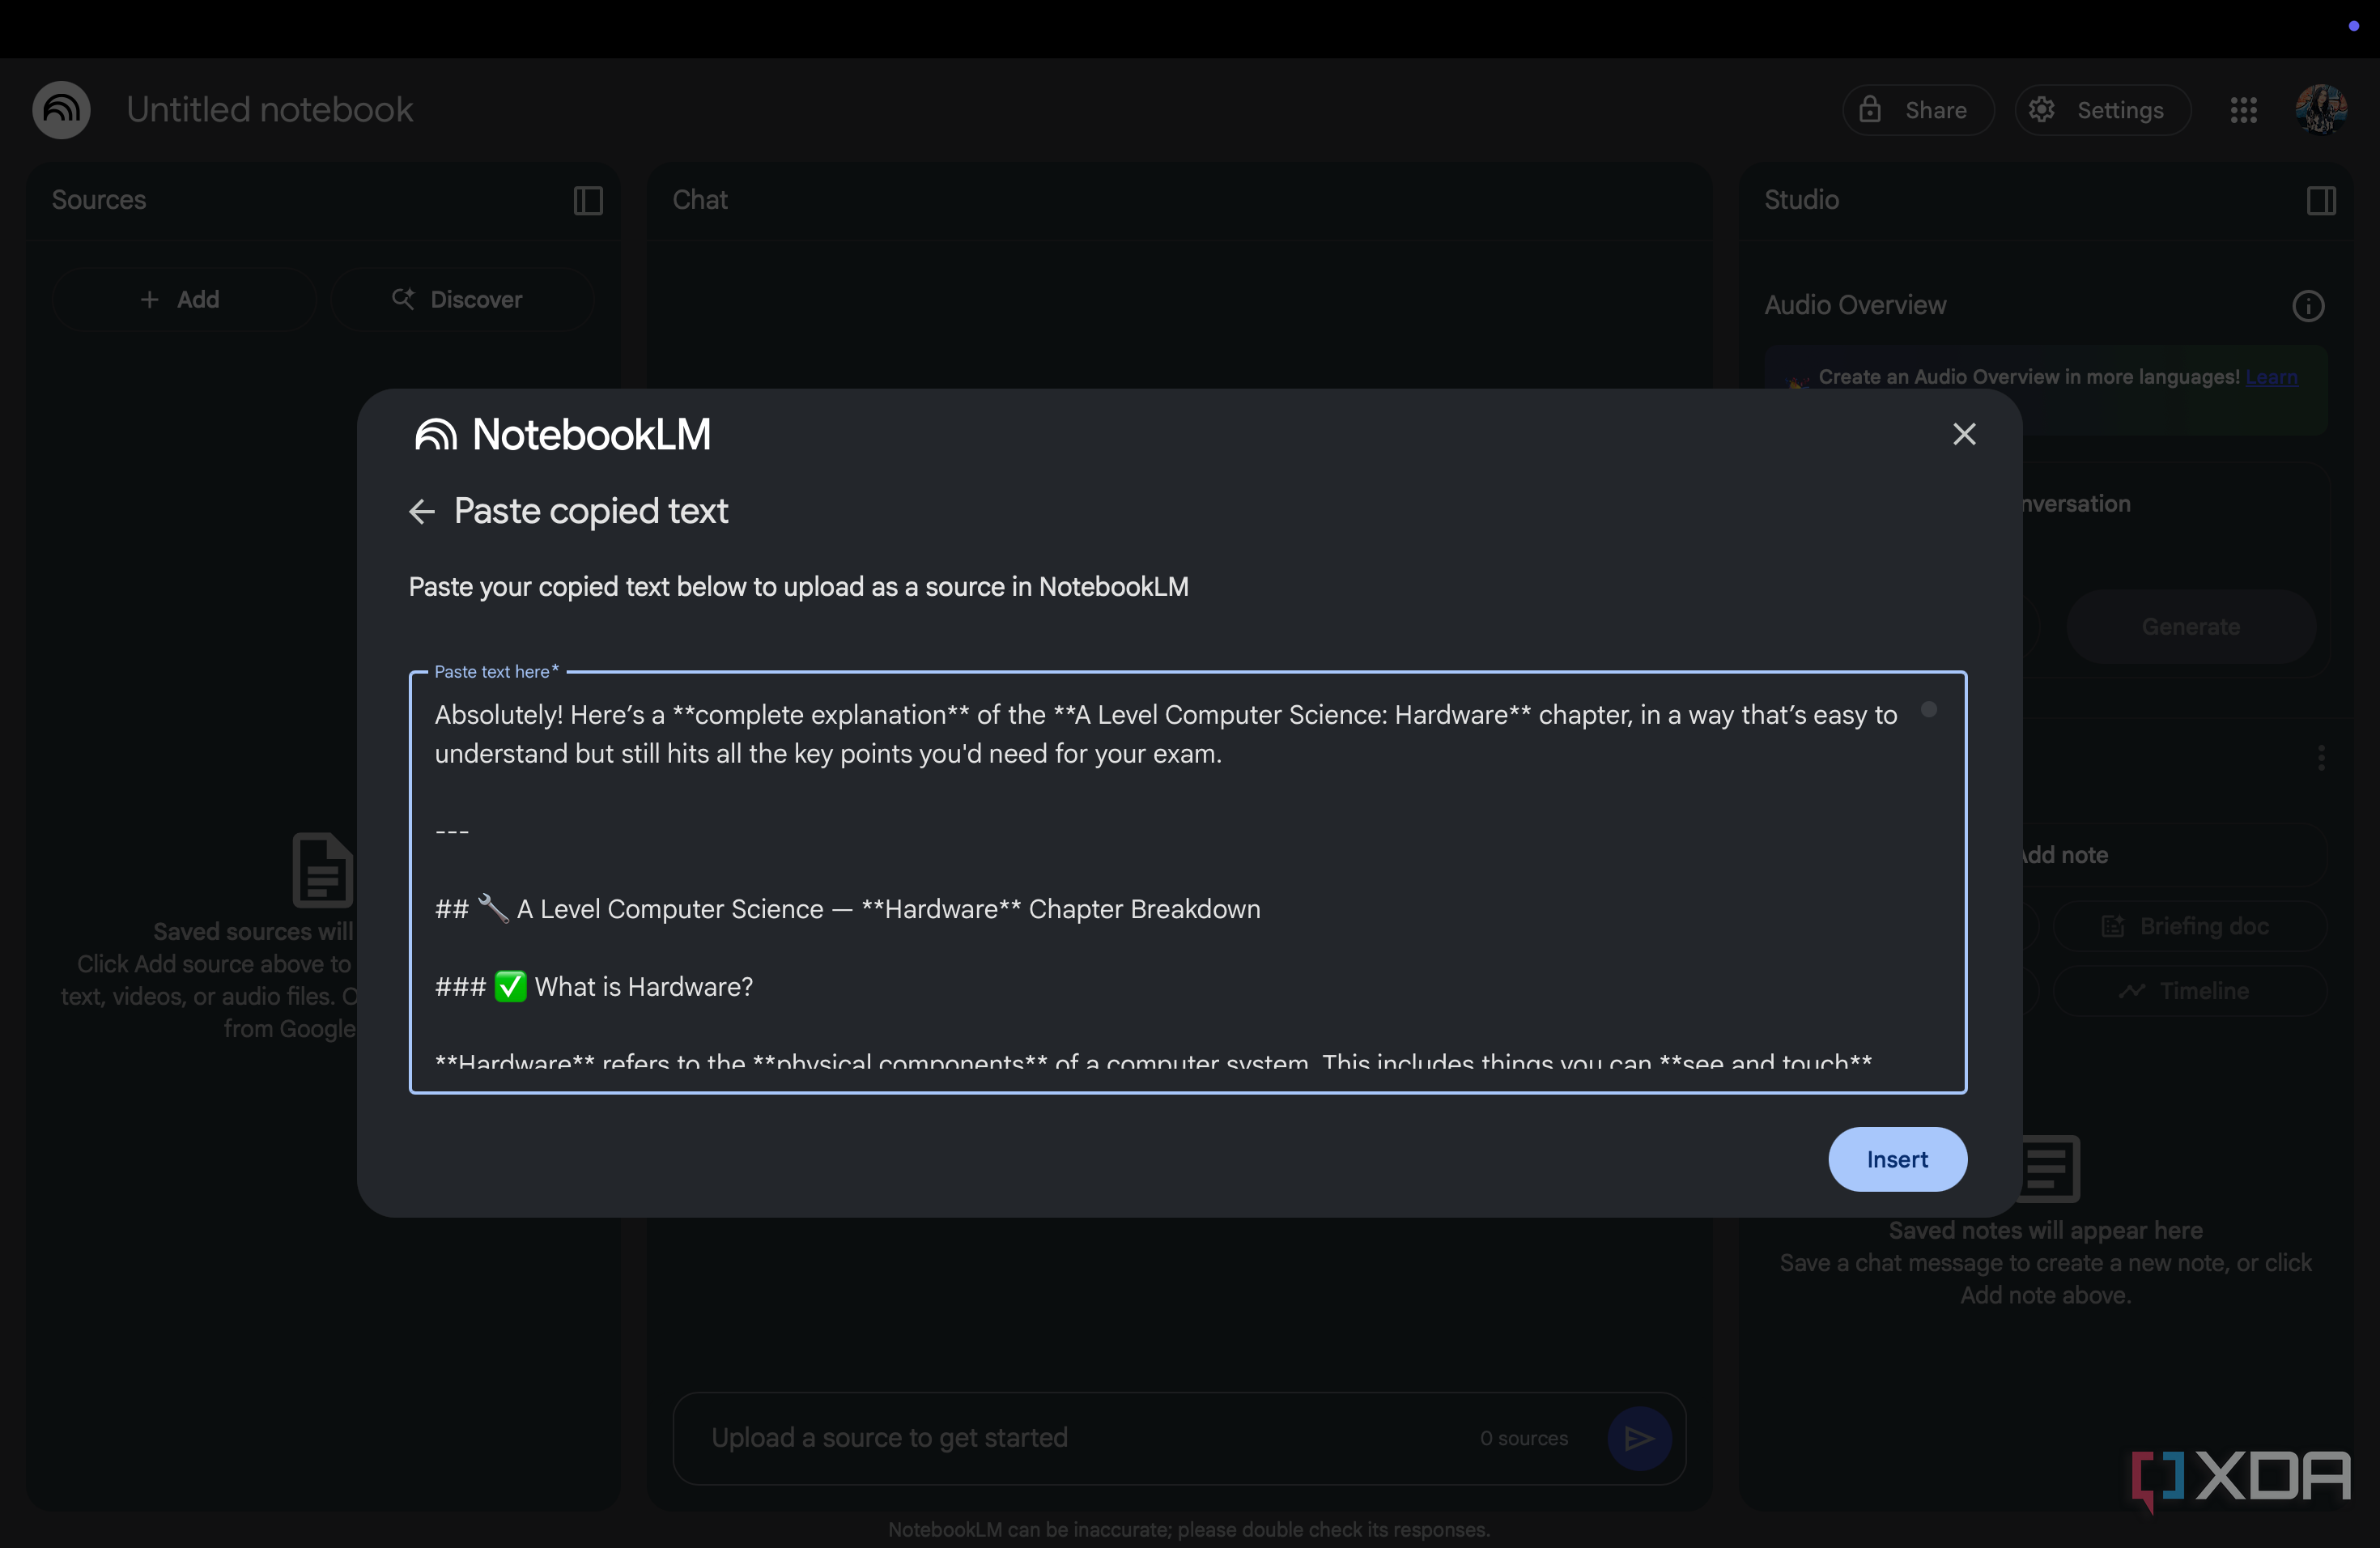Image resolution: width=2380 pixels, height=1548 pixels.
Task: Generate the audio overview
Action: 2190,627
